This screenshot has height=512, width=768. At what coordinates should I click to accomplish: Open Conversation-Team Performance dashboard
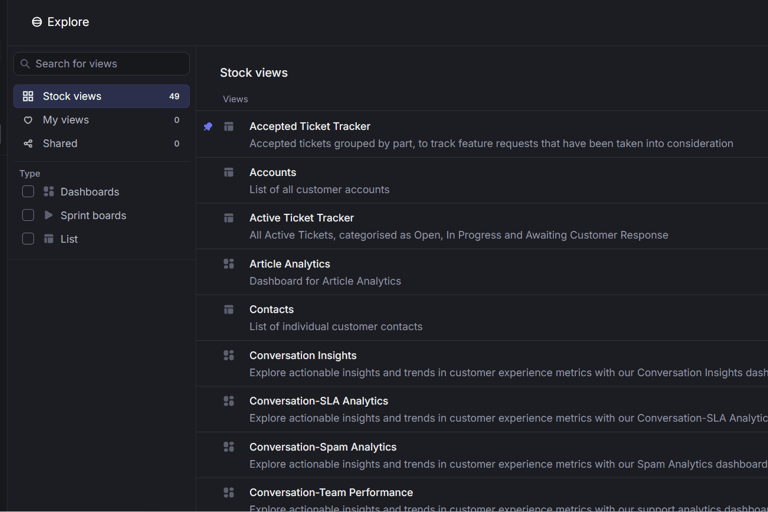(331, 492)
